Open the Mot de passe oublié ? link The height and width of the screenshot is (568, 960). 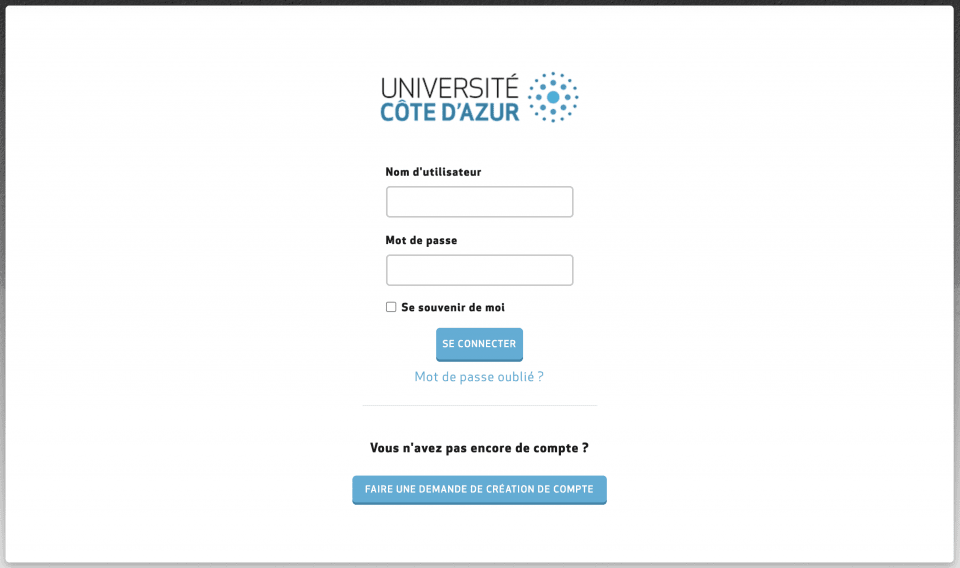point(479,377)
